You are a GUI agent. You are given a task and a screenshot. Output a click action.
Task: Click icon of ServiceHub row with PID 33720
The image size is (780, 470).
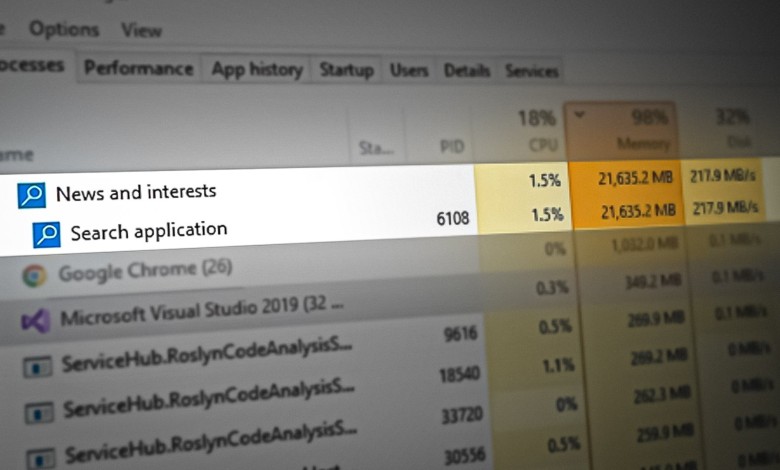41,458
